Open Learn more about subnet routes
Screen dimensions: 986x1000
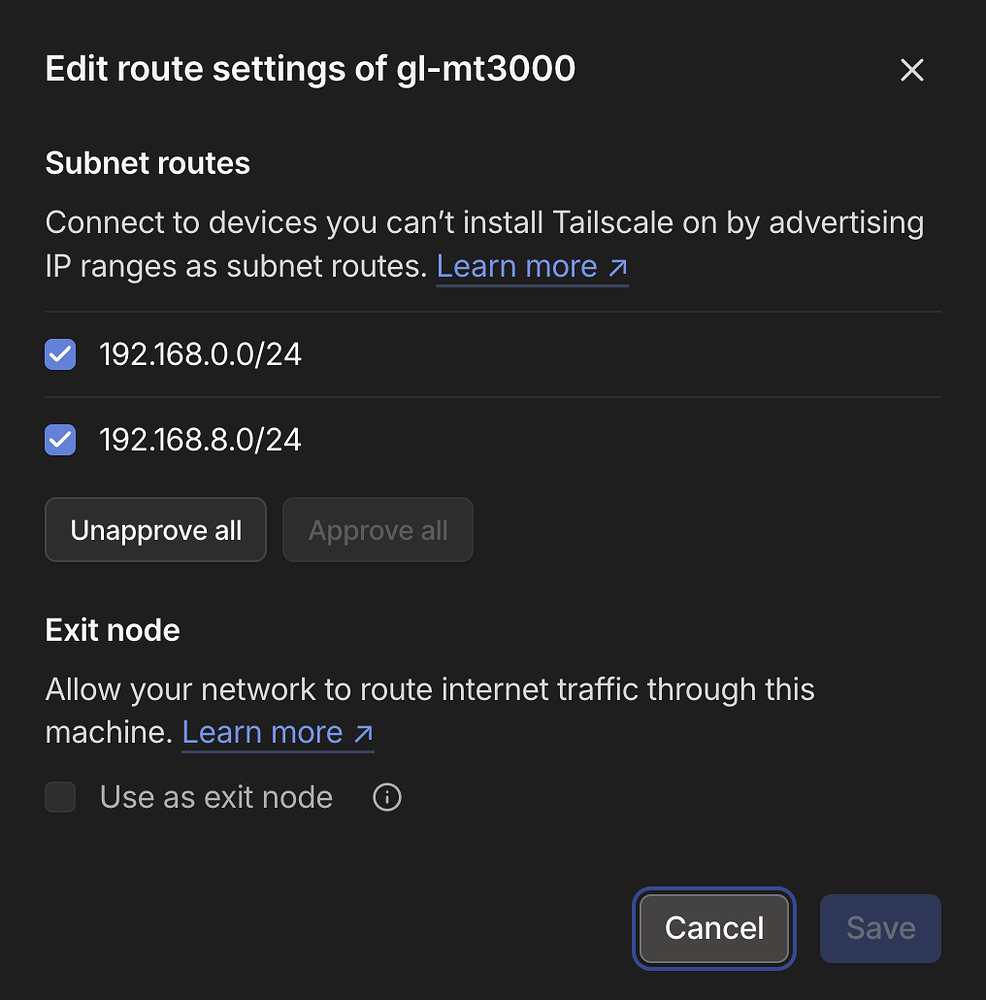point(515,266)
